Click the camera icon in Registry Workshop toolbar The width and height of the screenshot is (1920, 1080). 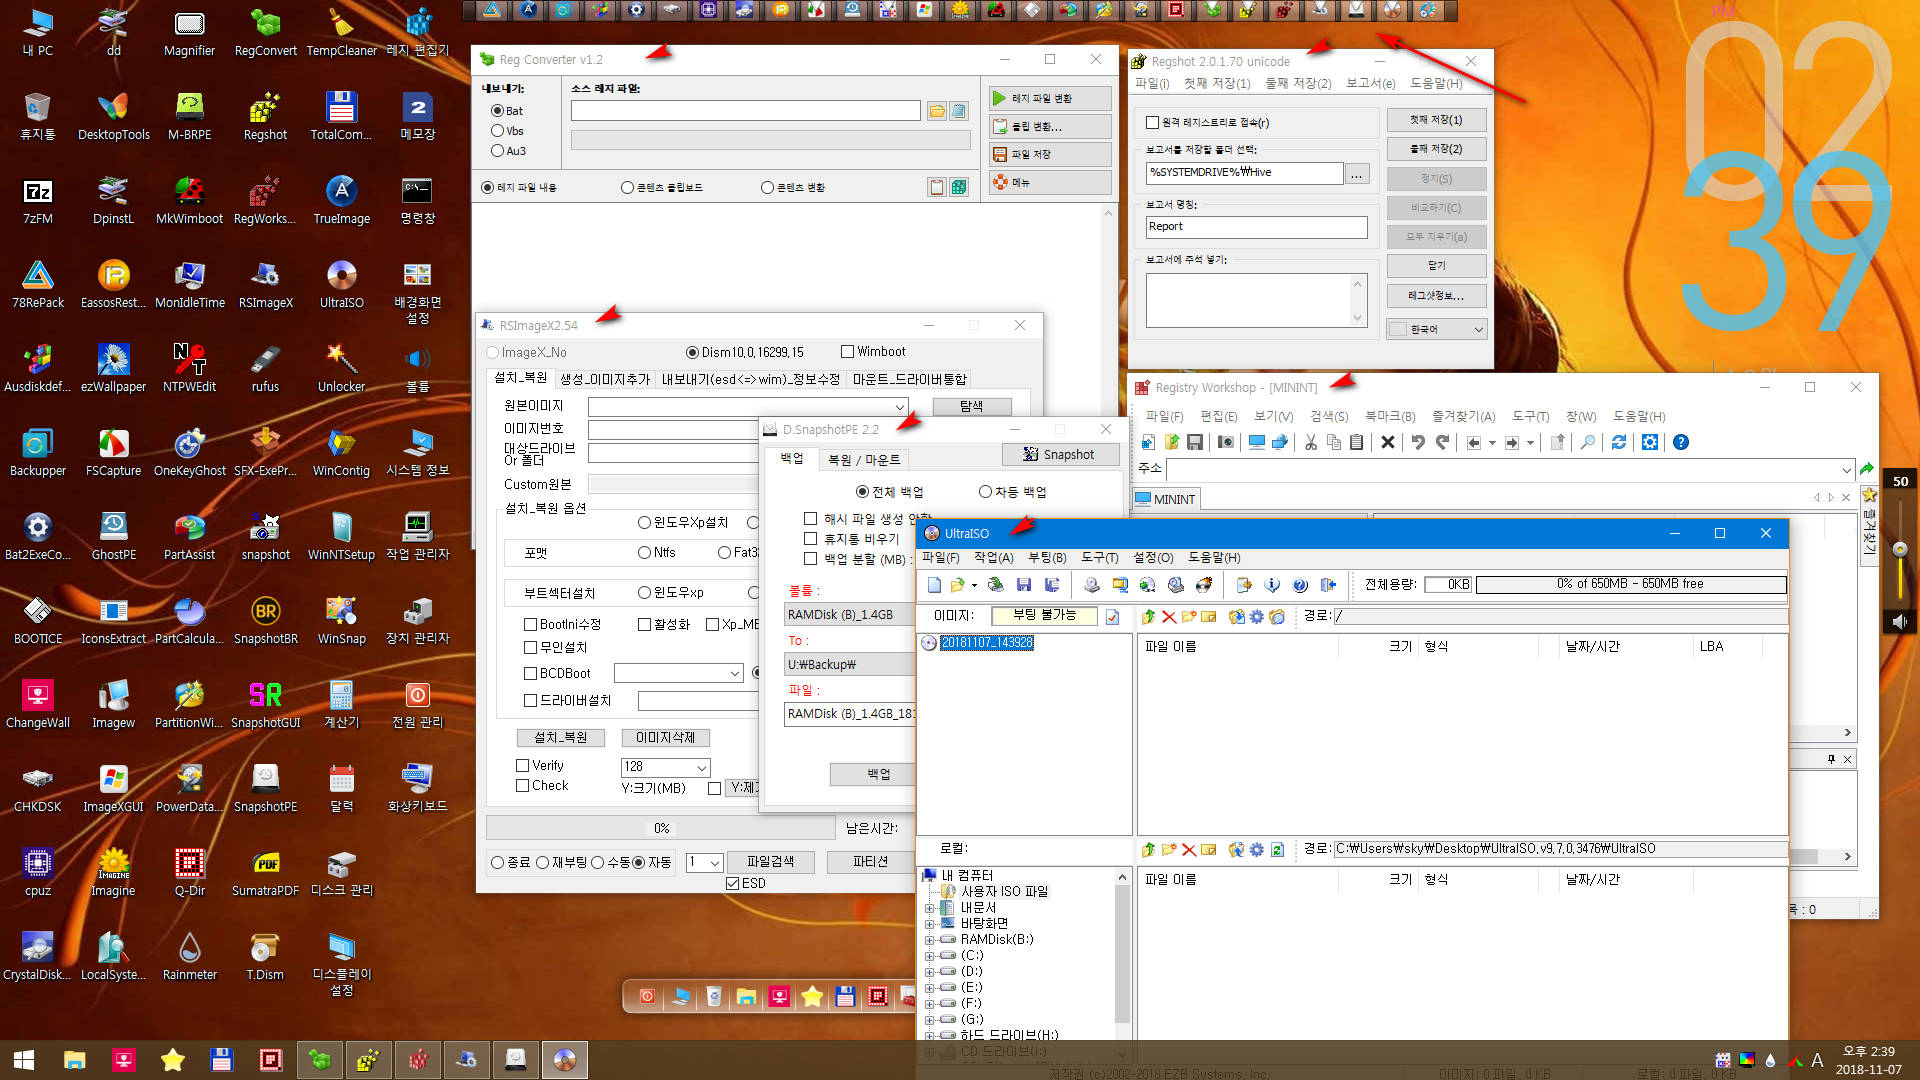click(1225, 443)
